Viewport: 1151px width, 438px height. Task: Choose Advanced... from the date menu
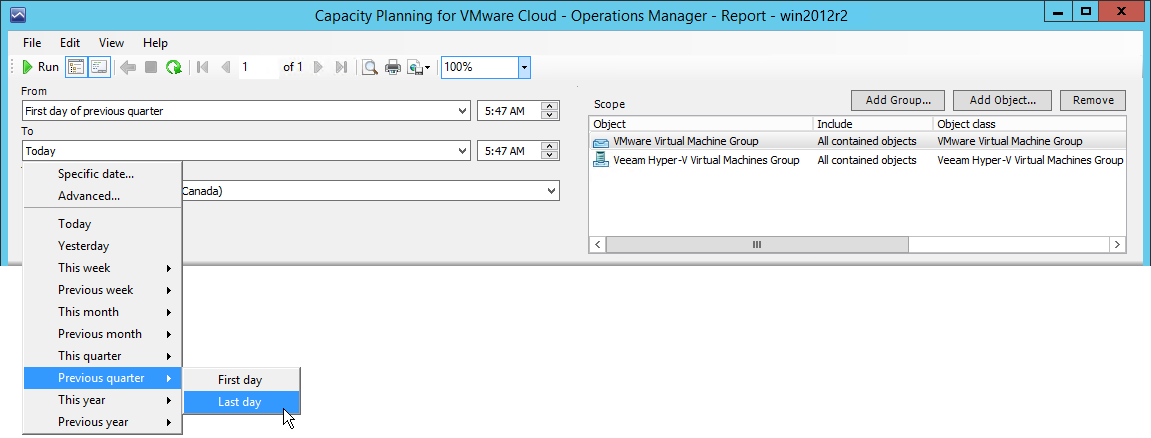point(103,196)
